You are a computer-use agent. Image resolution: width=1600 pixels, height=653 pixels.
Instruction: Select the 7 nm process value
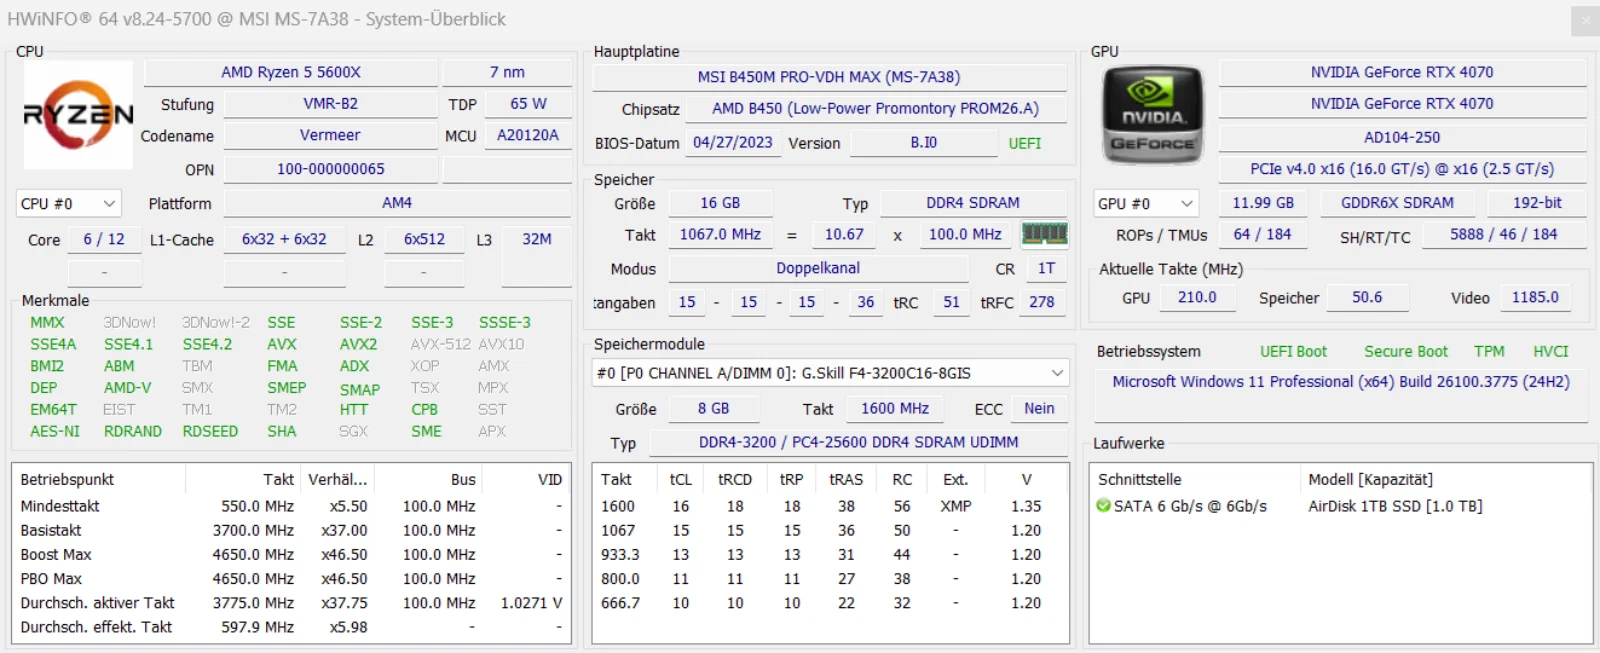507,72
